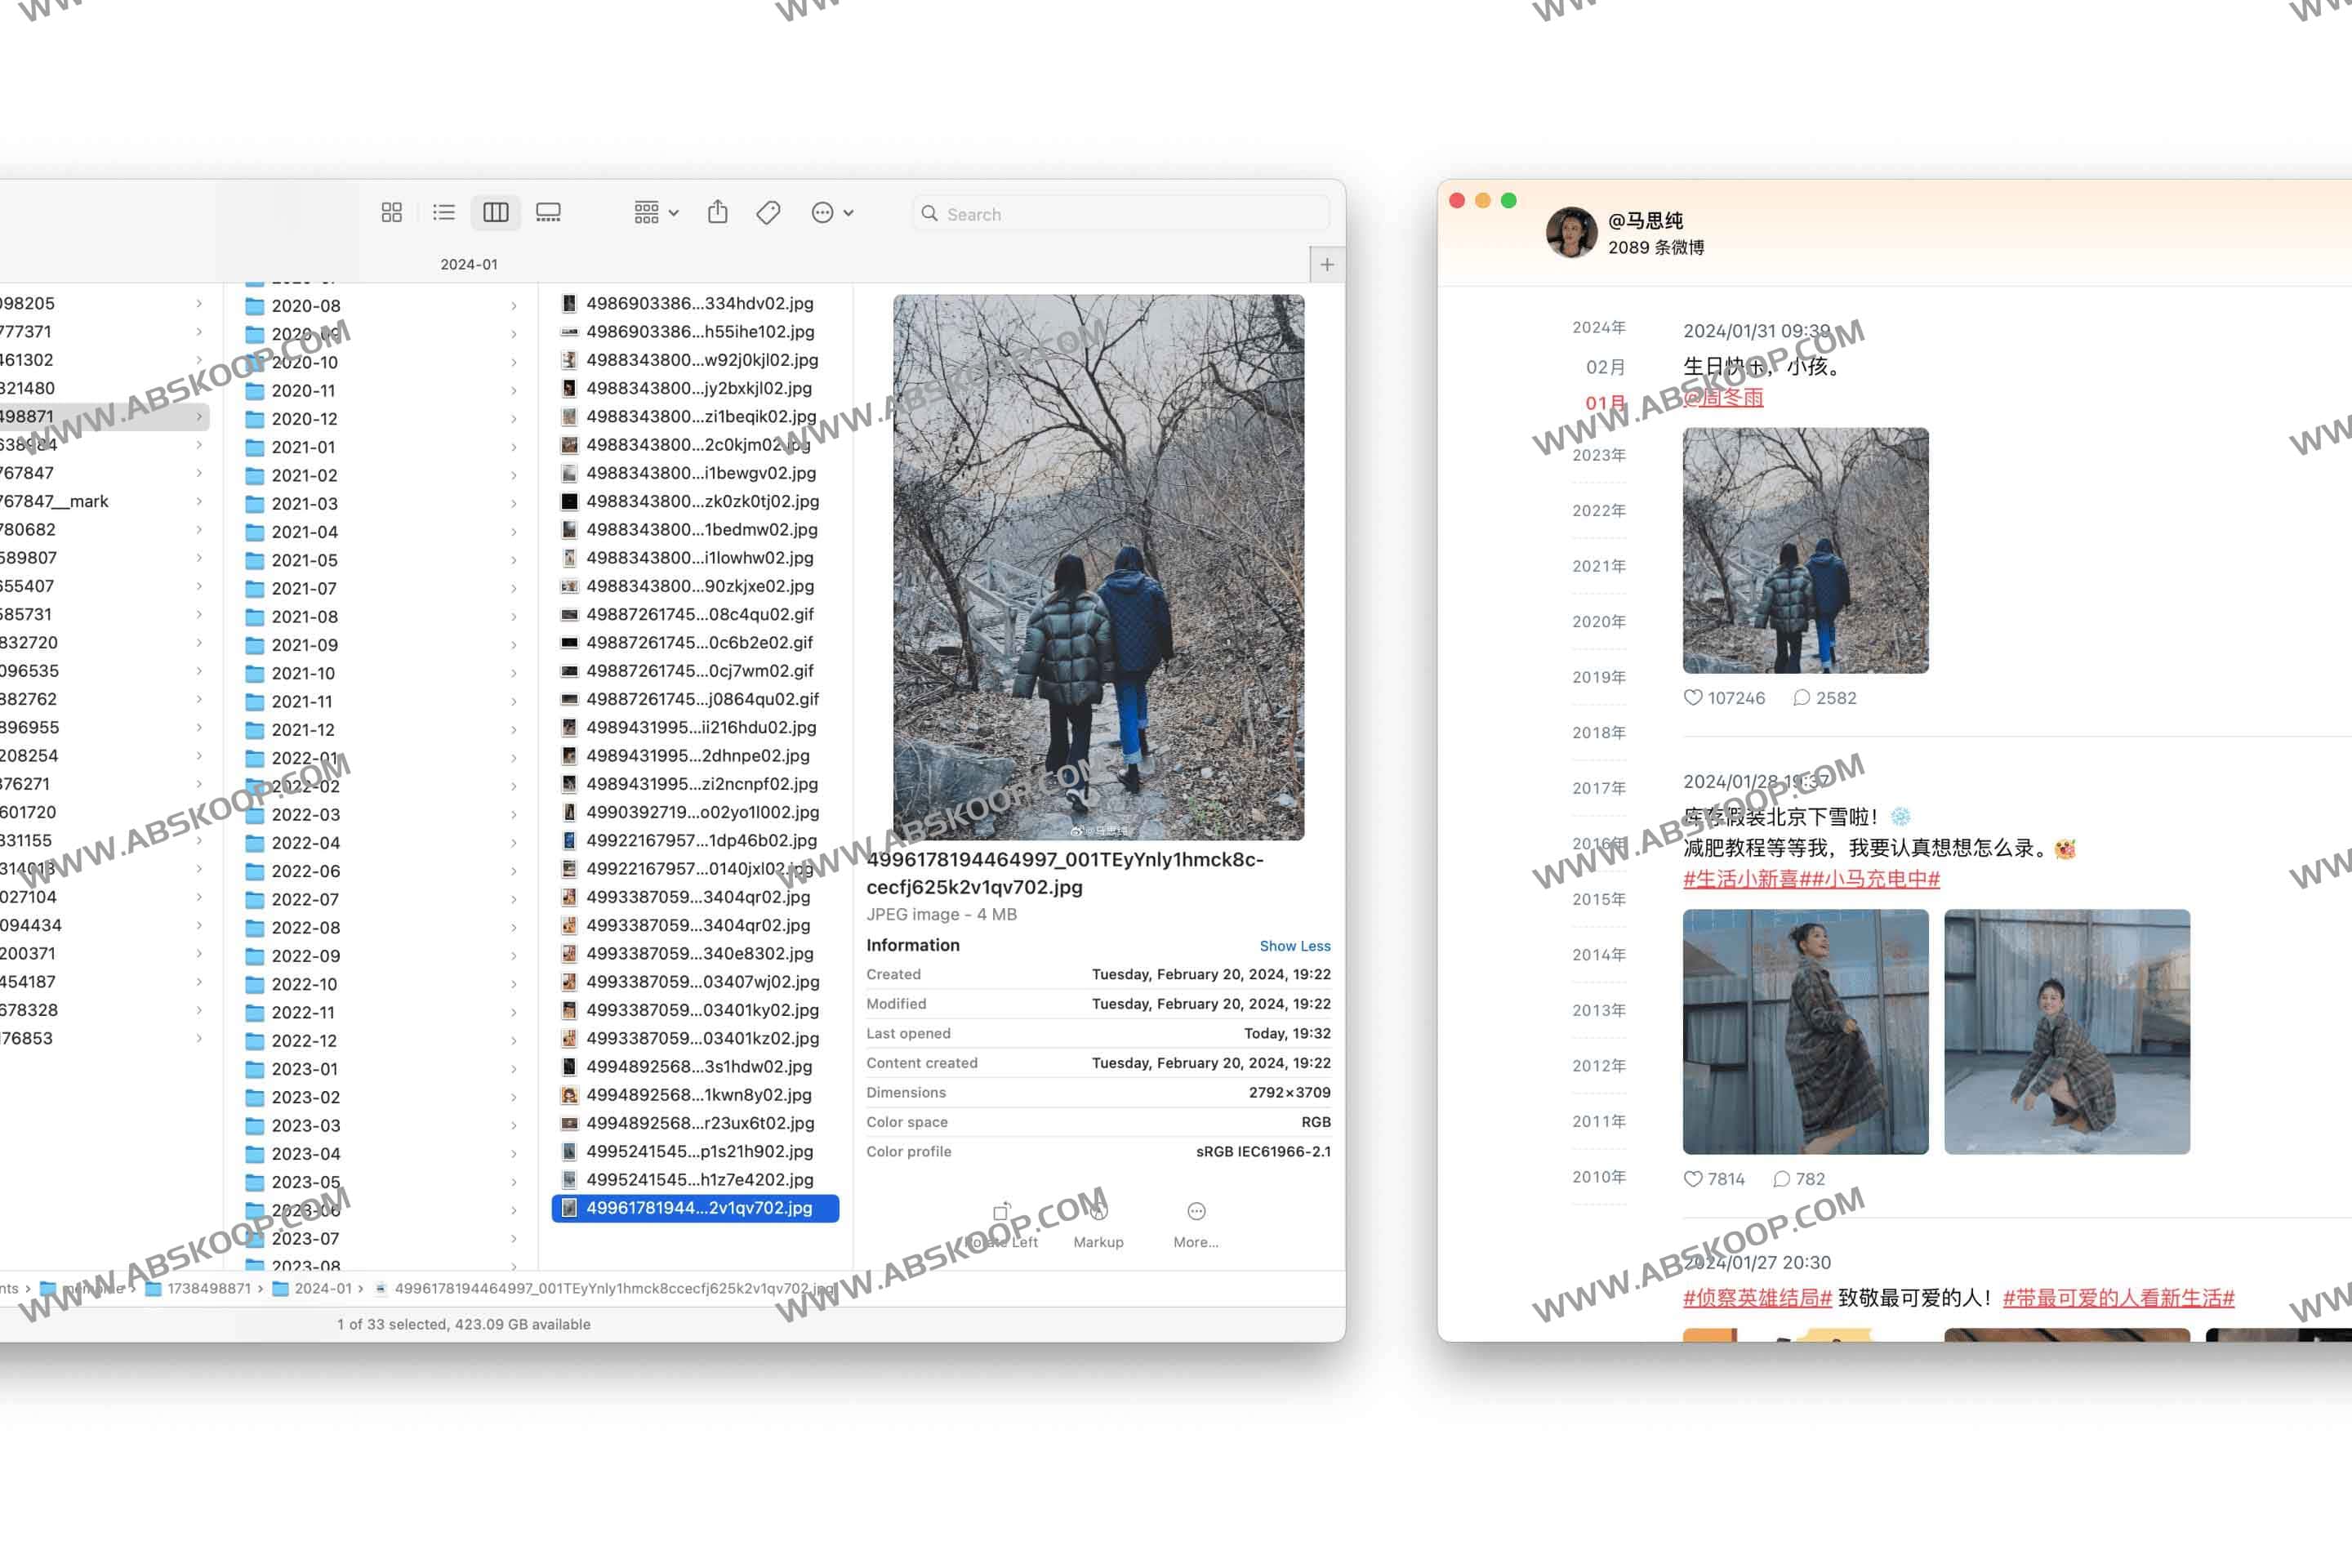The height and width of the screenshot is (1568, 2352).
Task: Click the Share toolbar icon
Action: pyautogui.click(x=717, y=213)
